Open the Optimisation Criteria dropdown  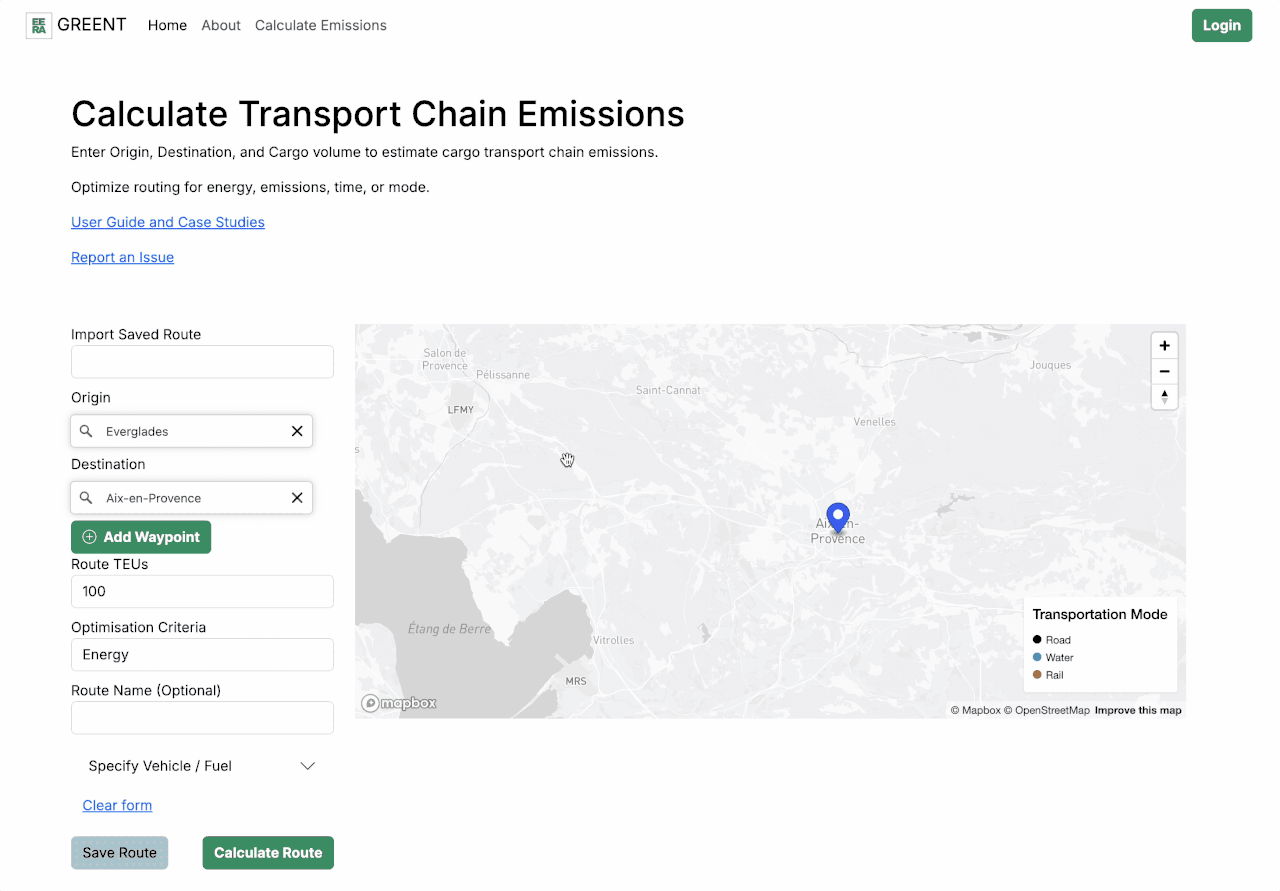202,654
